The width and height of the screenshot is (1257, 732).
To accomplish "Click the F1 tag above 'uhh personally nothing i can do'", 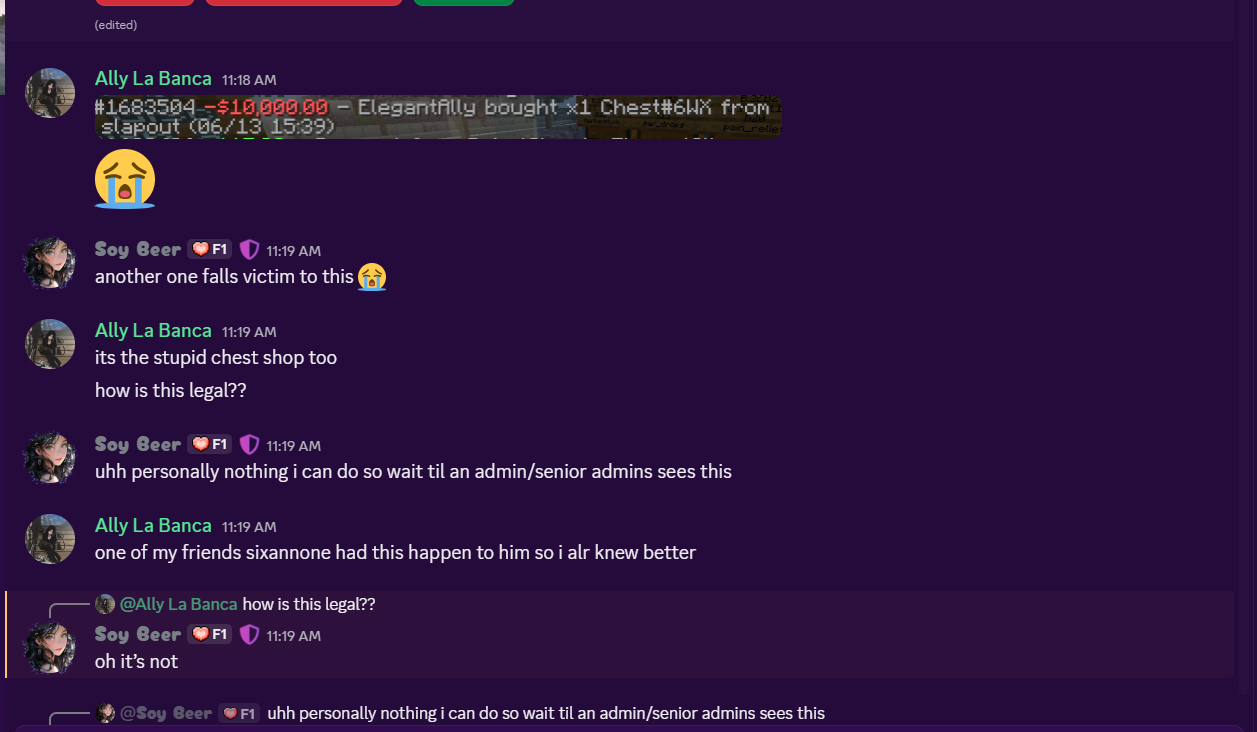I will pos(210,445).
